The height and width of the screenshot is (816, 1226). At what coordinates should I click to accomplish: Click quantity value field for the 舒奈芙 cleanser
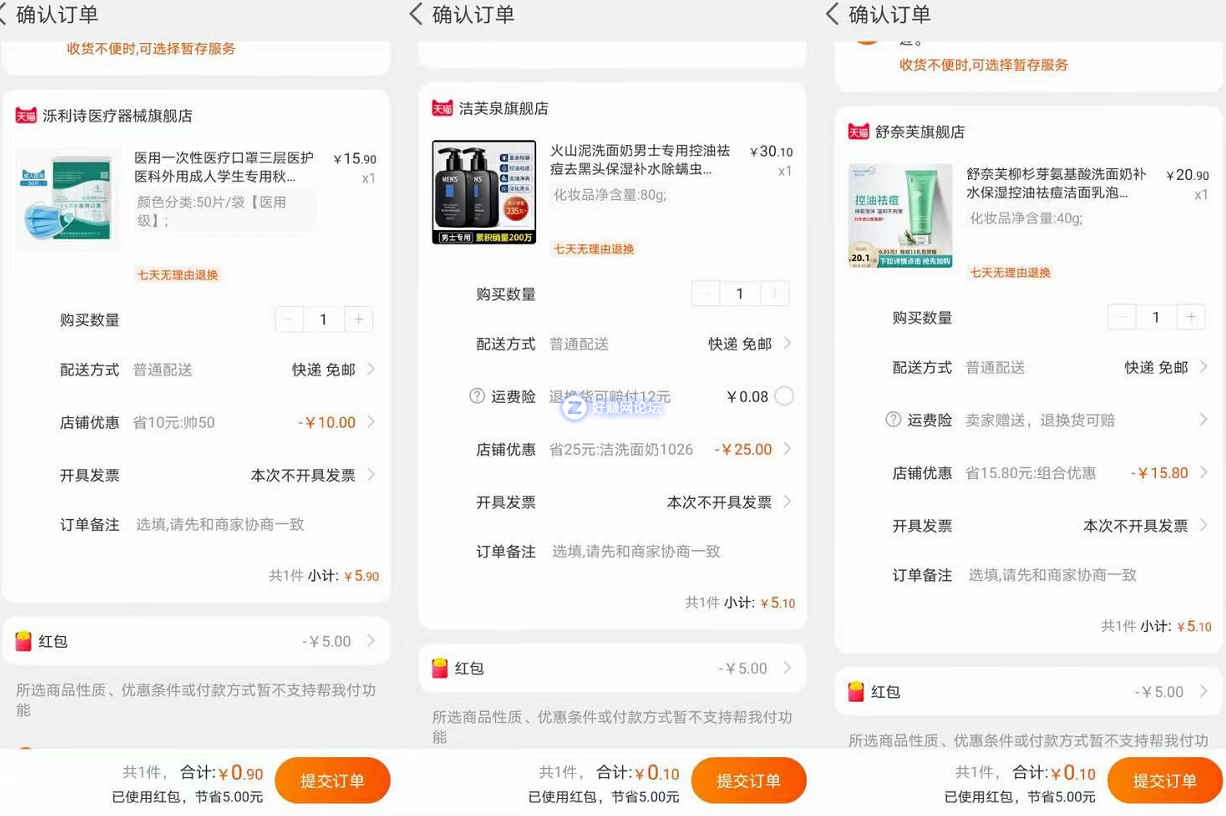(1155, 318)
